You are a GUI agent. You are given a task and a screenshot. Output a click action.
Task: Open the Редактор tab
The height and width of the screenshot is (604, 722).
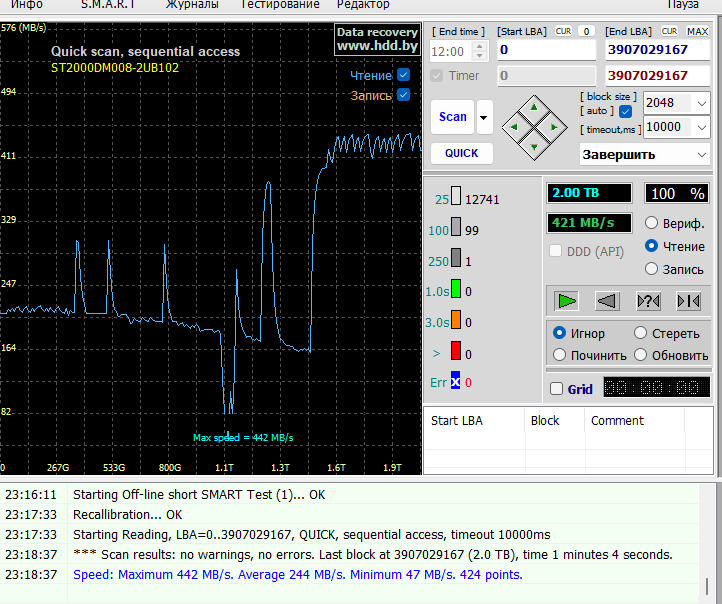tap(363, 5)
